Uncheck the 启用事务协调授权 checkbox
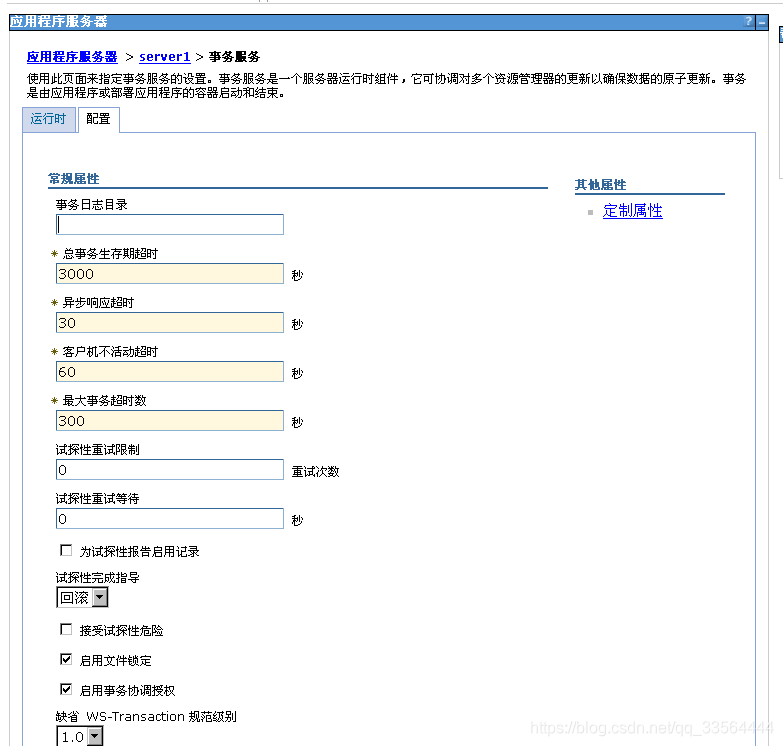Image resolution: width=783 pixels, height=746 pixels. [66, 690]
